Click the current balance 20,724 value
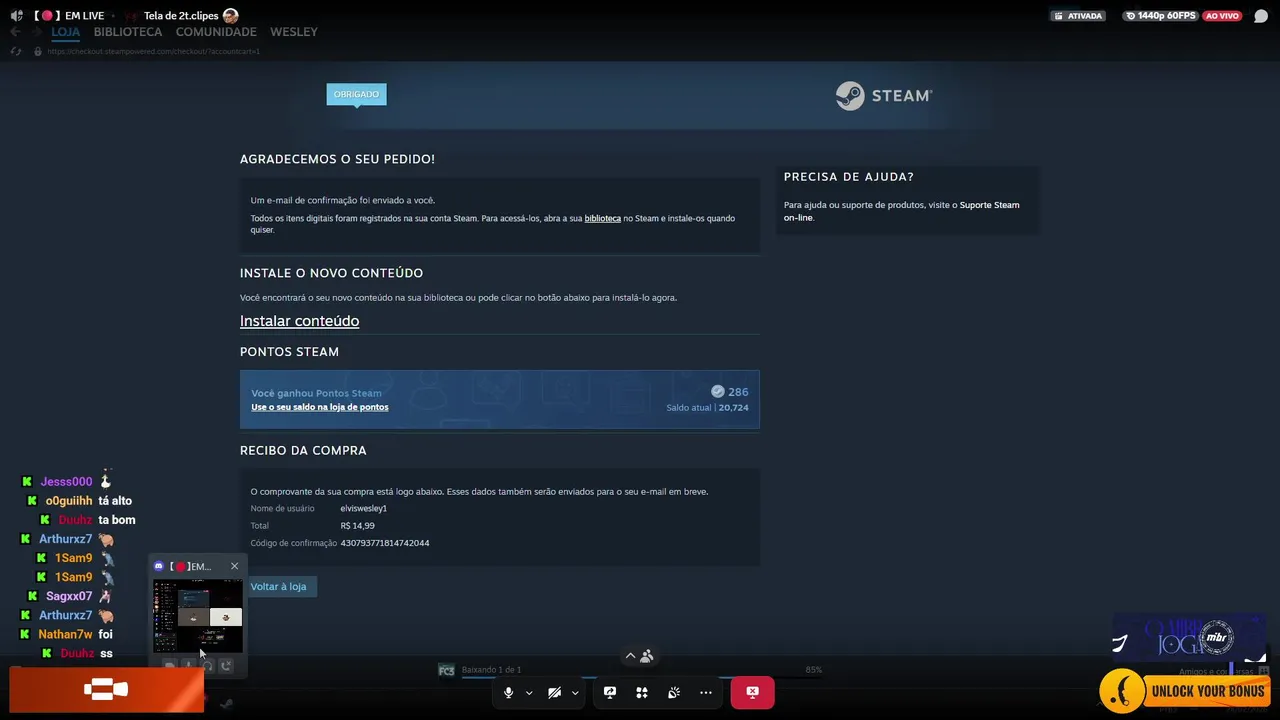Viewport: 1280px width, 720px height. pyautogui.click(x=733, y=408)
